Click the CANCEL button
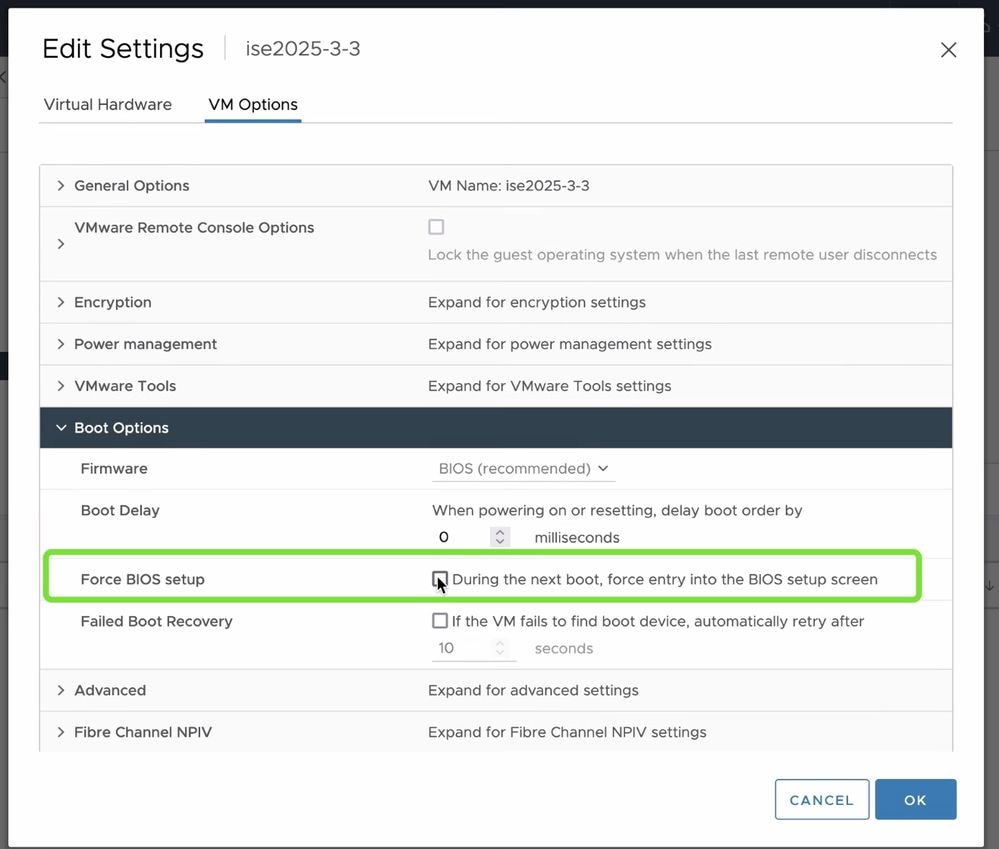999x849 pixels. pyautogui.click(x=821, y=800)
